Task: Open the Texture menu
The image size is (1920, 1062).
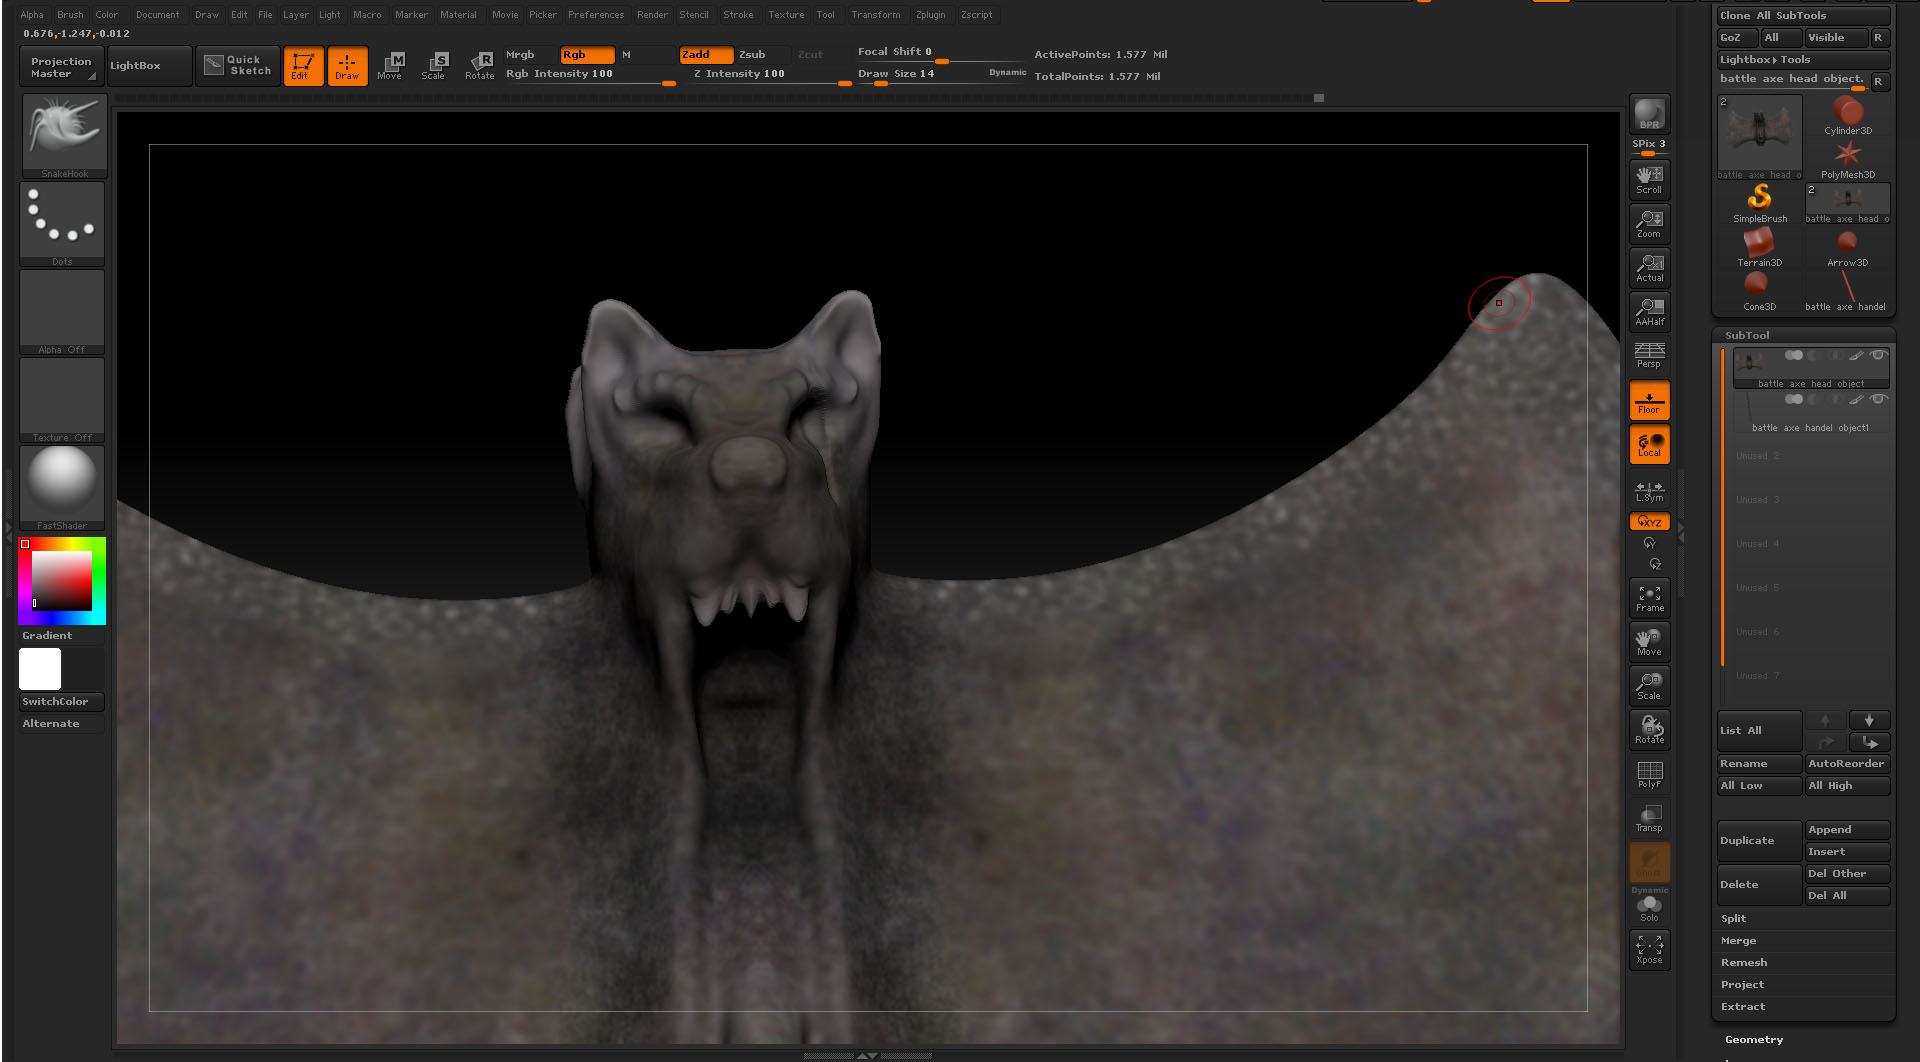Action: point(786,15)
